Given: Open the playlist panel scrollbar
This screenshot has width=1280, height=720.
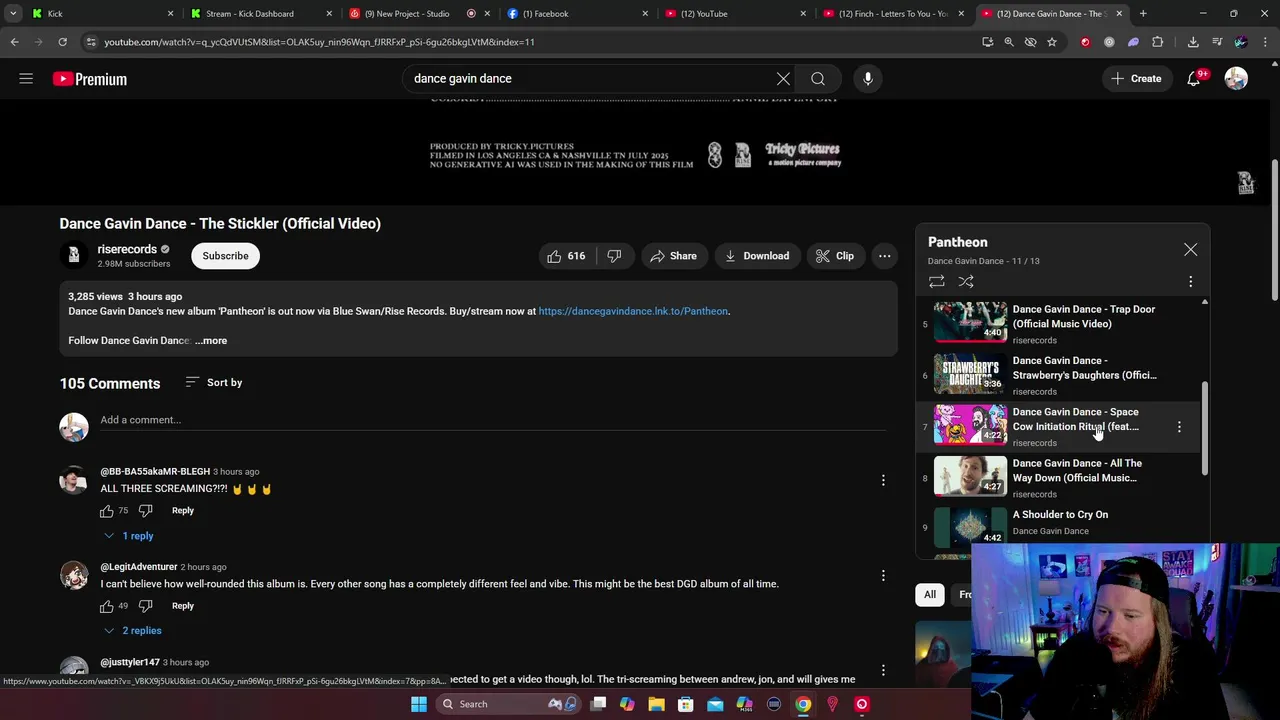Looking at the screenshot, I should click(x=1205, y=428).
